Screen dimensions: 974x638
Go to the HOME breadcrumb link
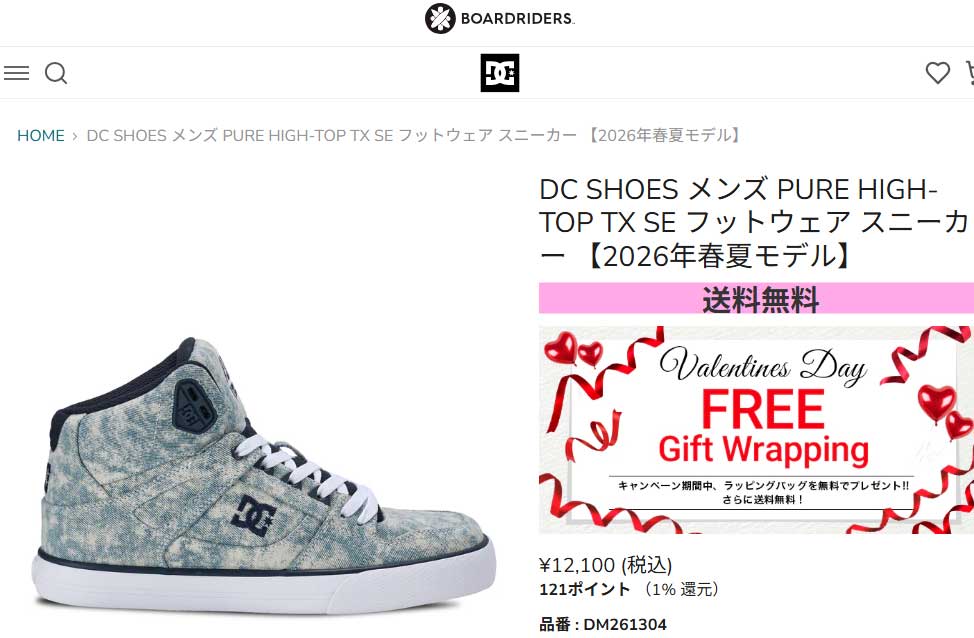coord(41,135)
